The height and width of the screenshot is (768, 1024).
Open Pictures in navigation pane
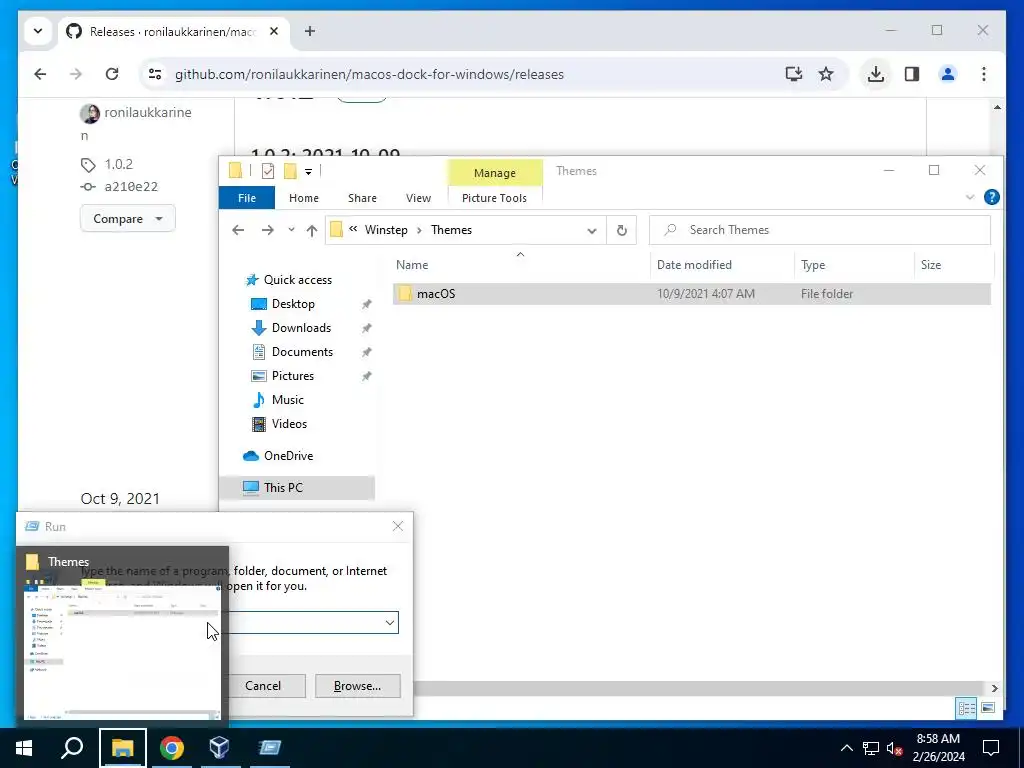[x=293, y=376]
